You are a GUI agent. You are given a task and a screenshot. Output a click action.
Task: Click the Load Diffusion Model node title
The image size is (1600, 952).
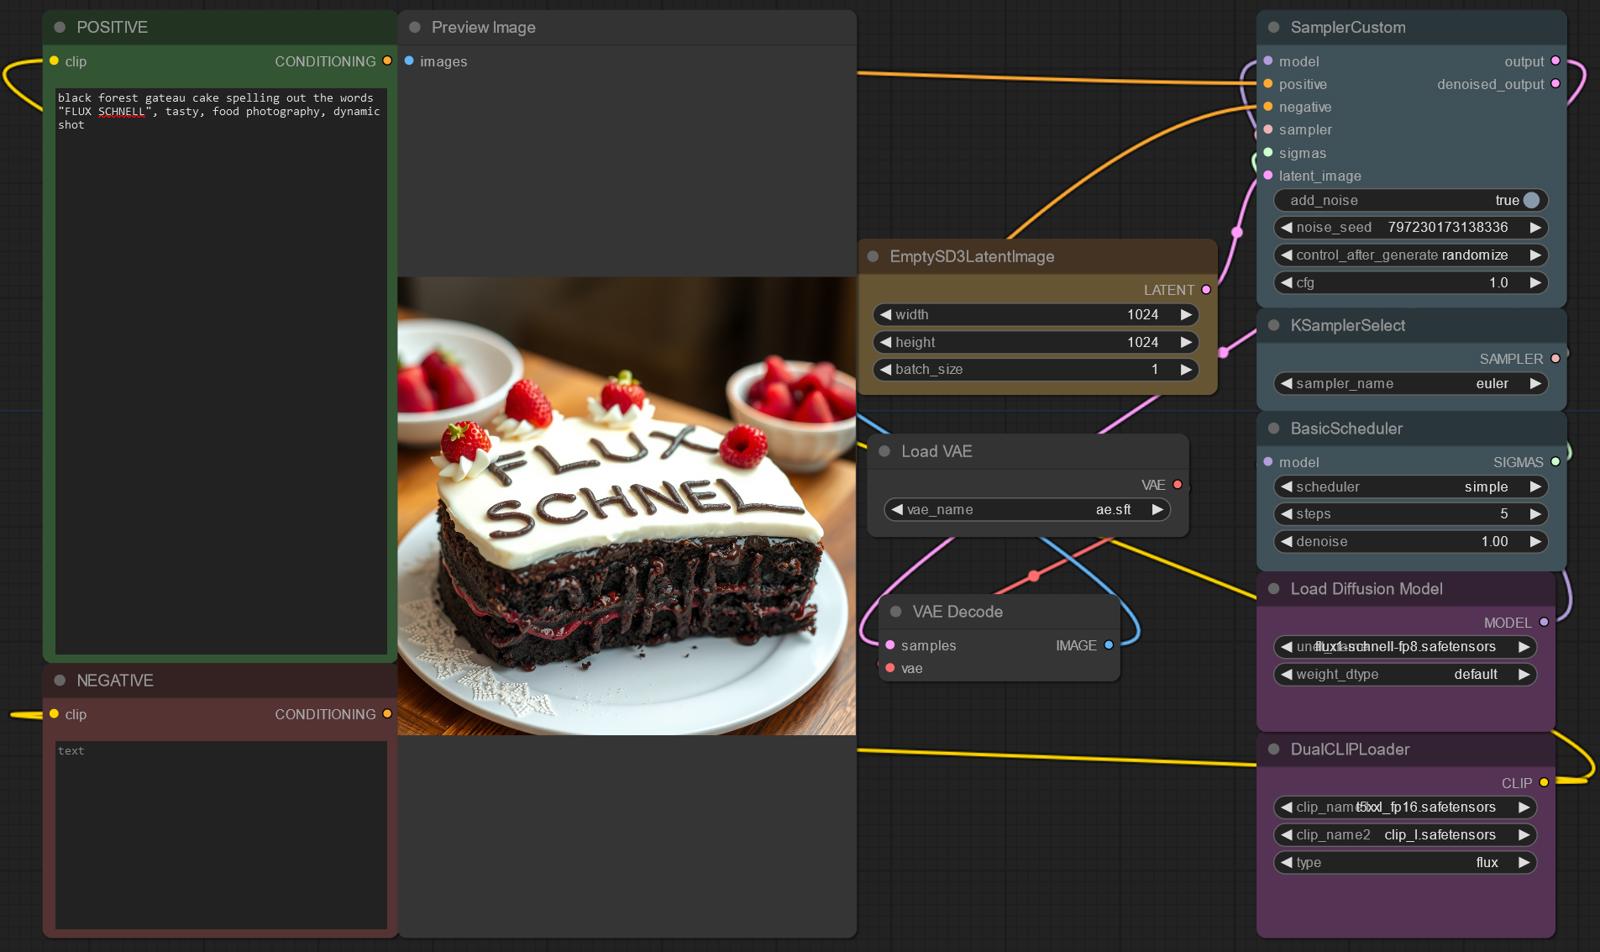coord(1366,589)
